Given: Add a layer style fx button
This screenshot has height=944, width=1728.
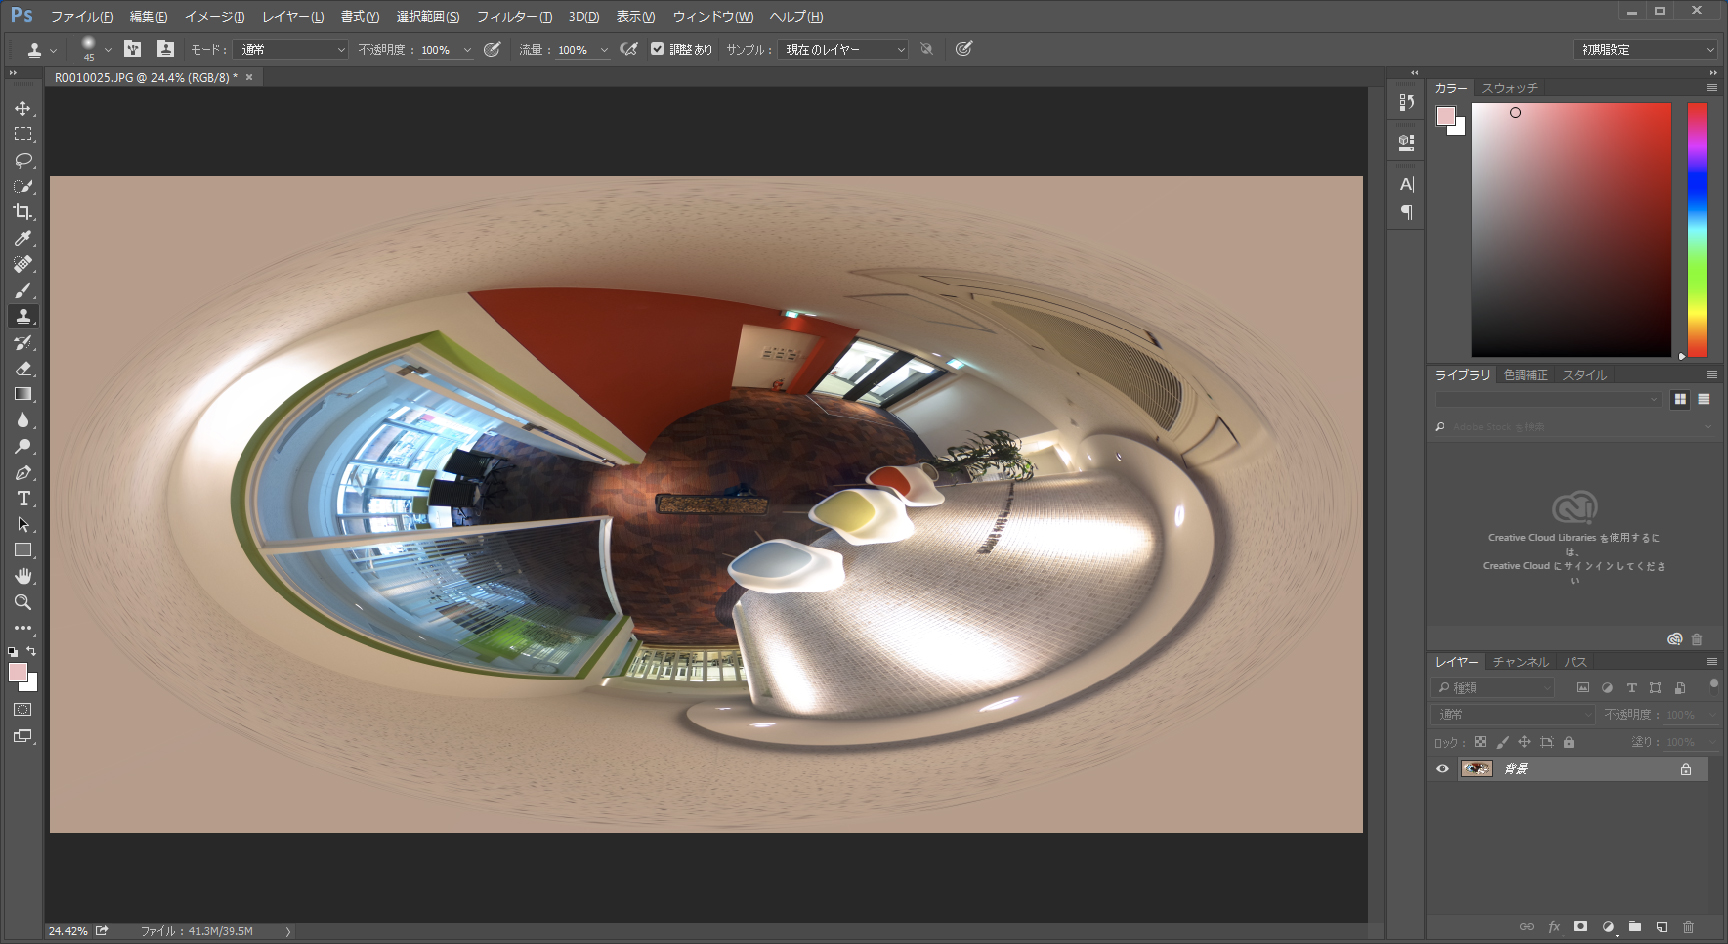Looking at the screenshot, I should coord(1554,927).
